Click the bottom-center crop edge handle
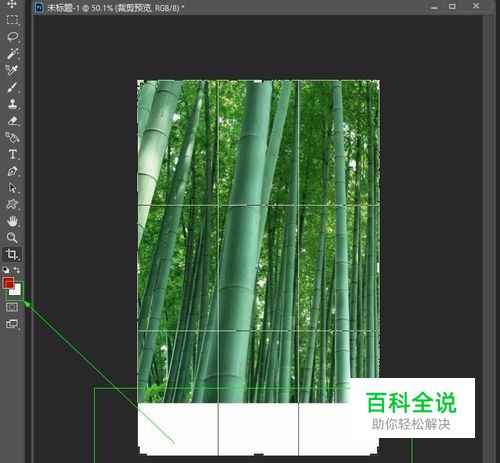 pyautogui.click(x=259, y=454)
